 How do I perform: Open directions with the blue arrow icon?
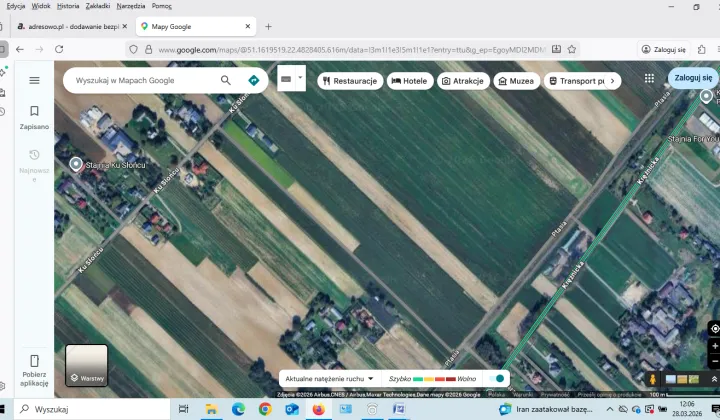click(x=254, y=80)
